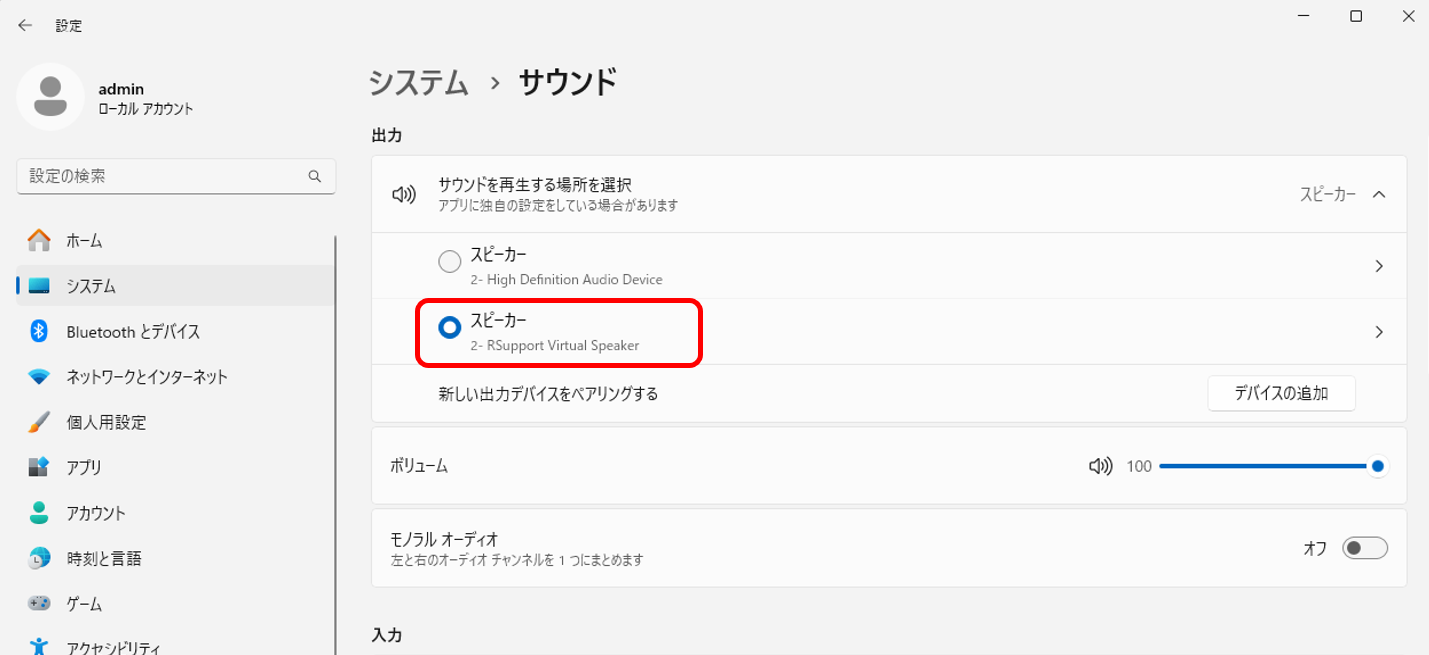Viewport: 1429px width, 655px height.
Task: Click the gaming controller icon in sidebar
Action: (x=39, y=604)
